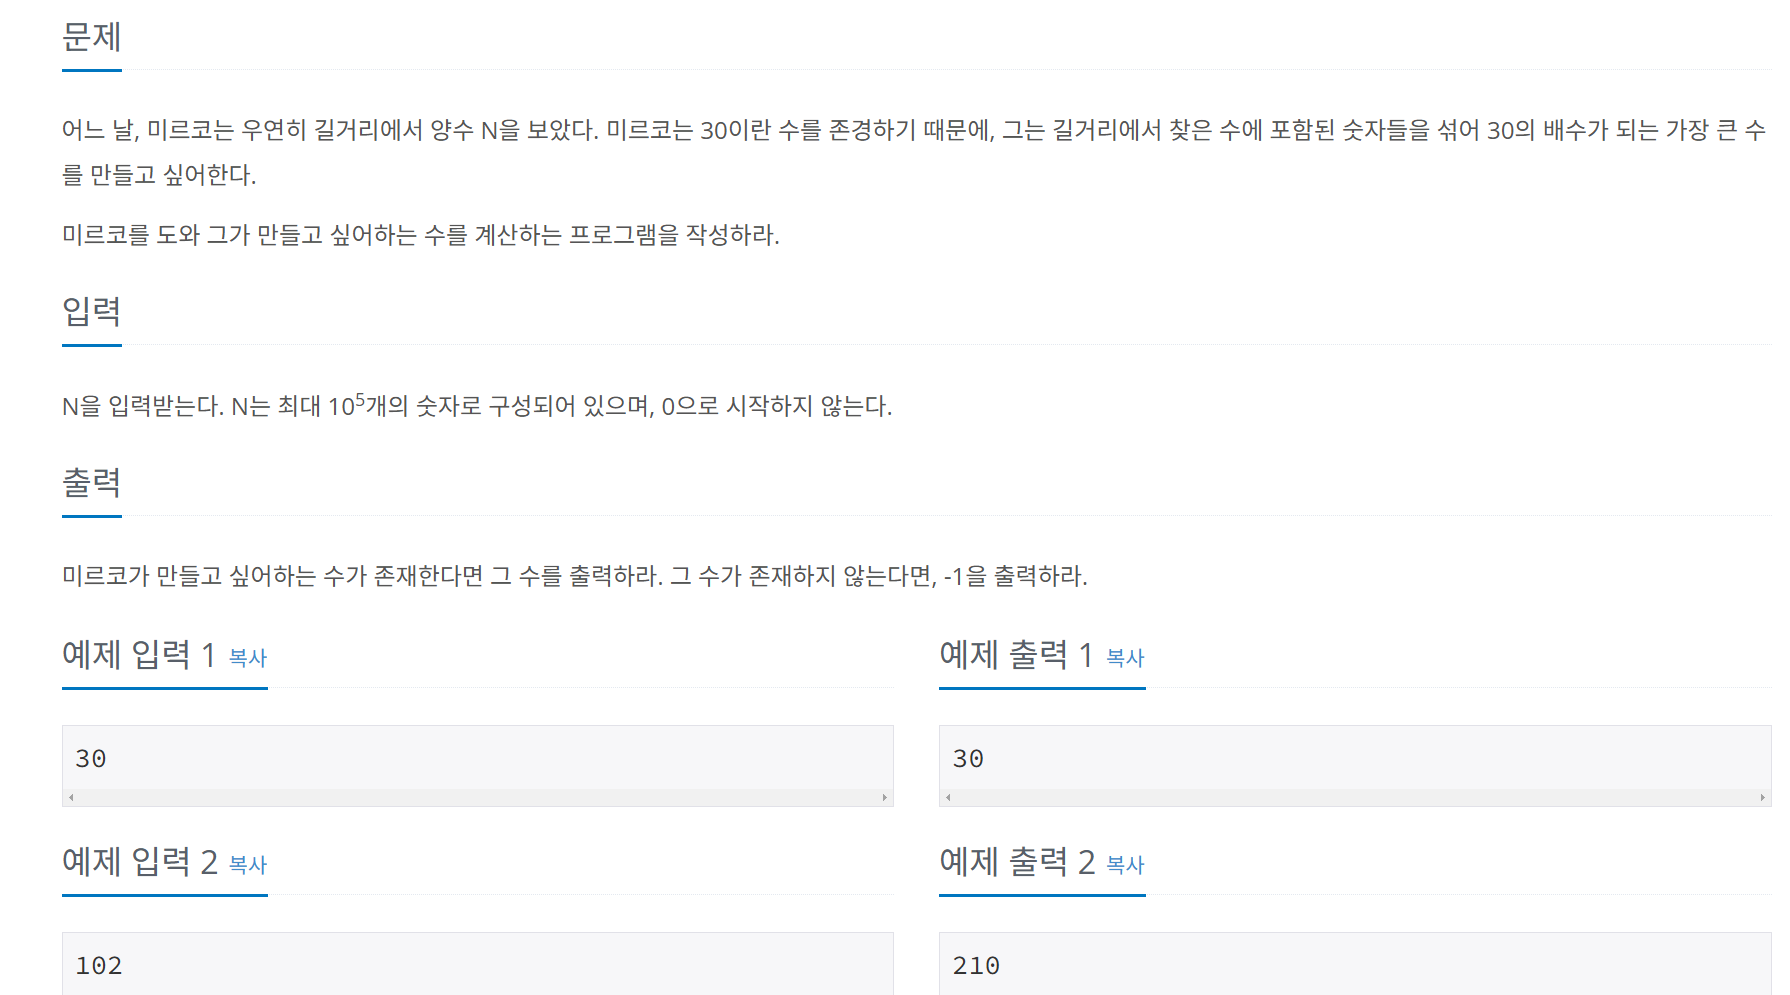
Task: Click the sample input value 102
Action: pos(99,966)
